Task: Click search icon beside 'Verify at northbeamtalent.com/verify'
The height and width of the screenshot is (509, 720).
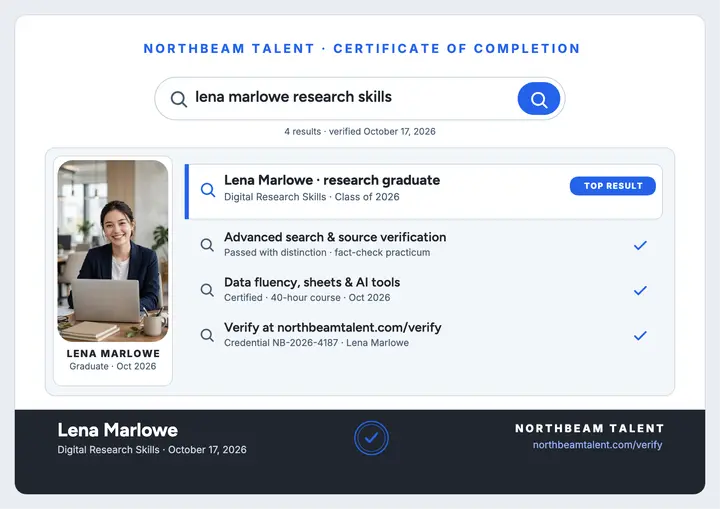Action: (x=207, y=335)
